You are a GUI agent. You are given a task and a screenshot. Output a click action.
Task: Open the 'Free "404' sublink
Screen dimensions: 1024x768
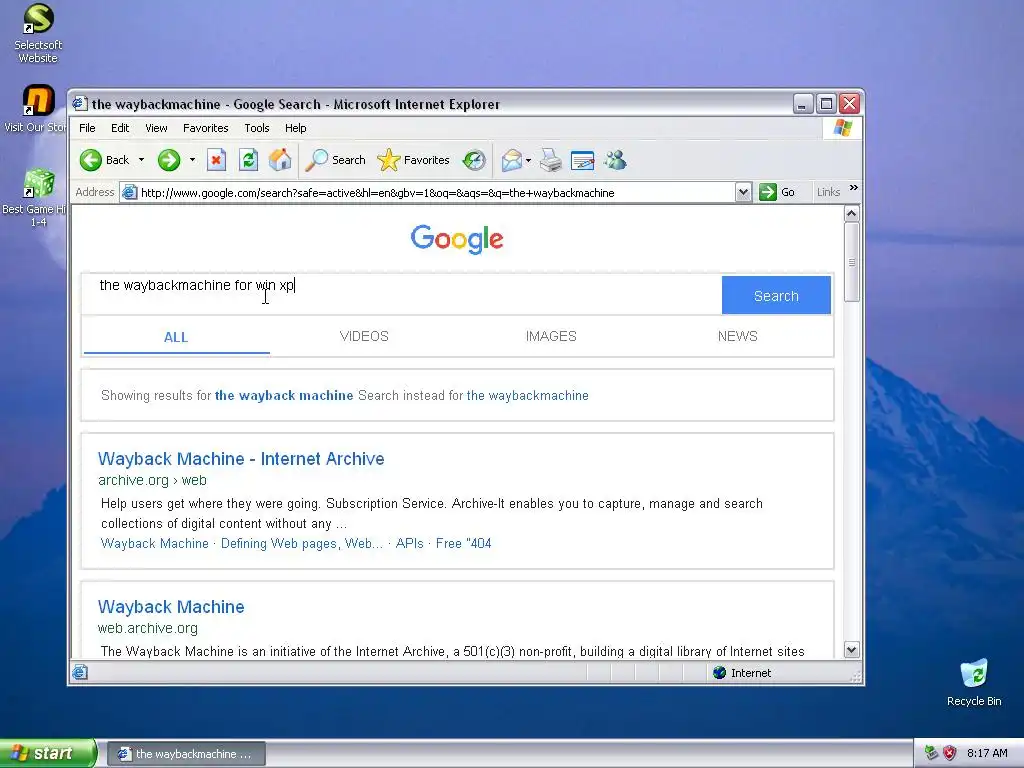pyautogui.click(x=464, y=543)
